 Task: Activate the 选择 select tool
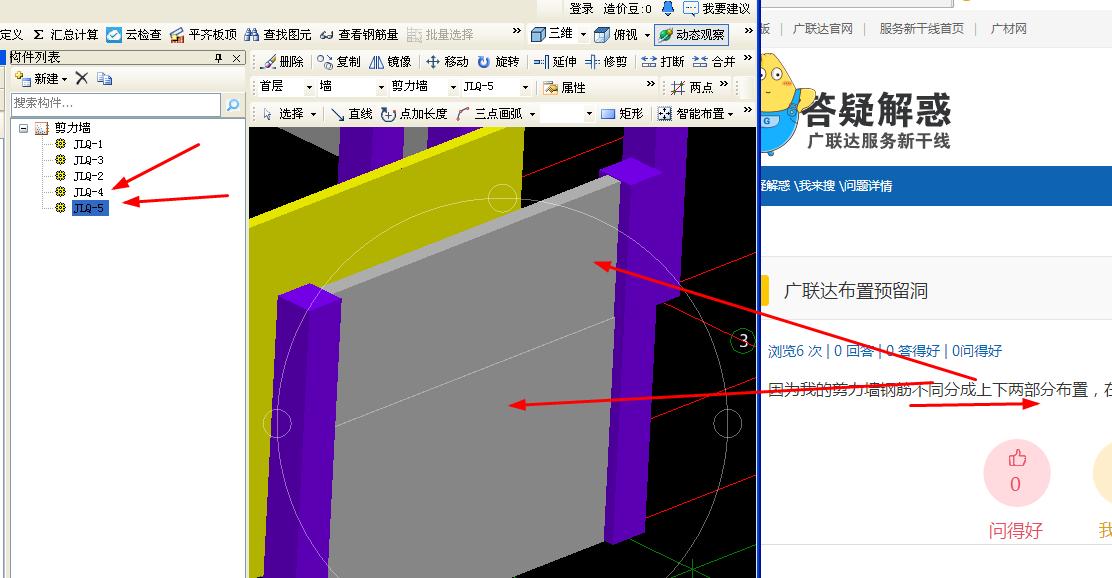tap(283, 113)
